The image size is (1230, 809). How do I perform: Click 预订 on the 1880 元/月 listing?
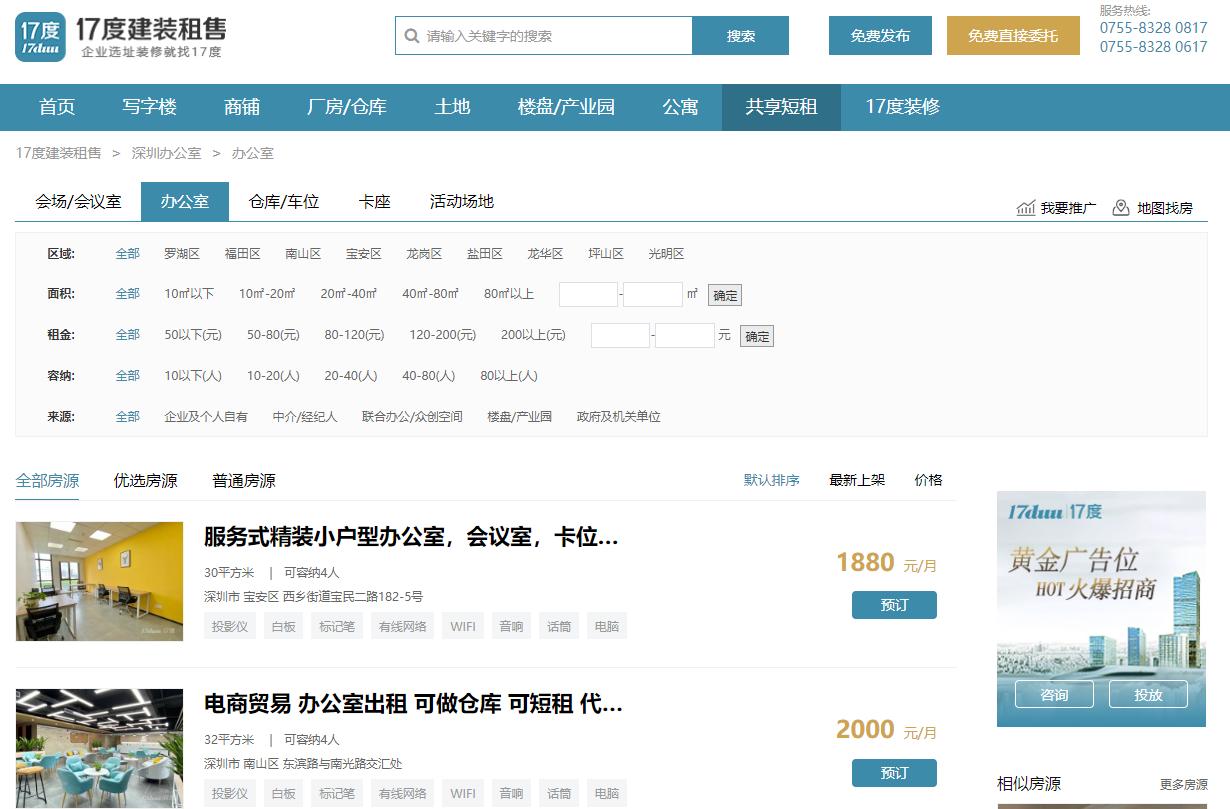click(x=893, y=605)
